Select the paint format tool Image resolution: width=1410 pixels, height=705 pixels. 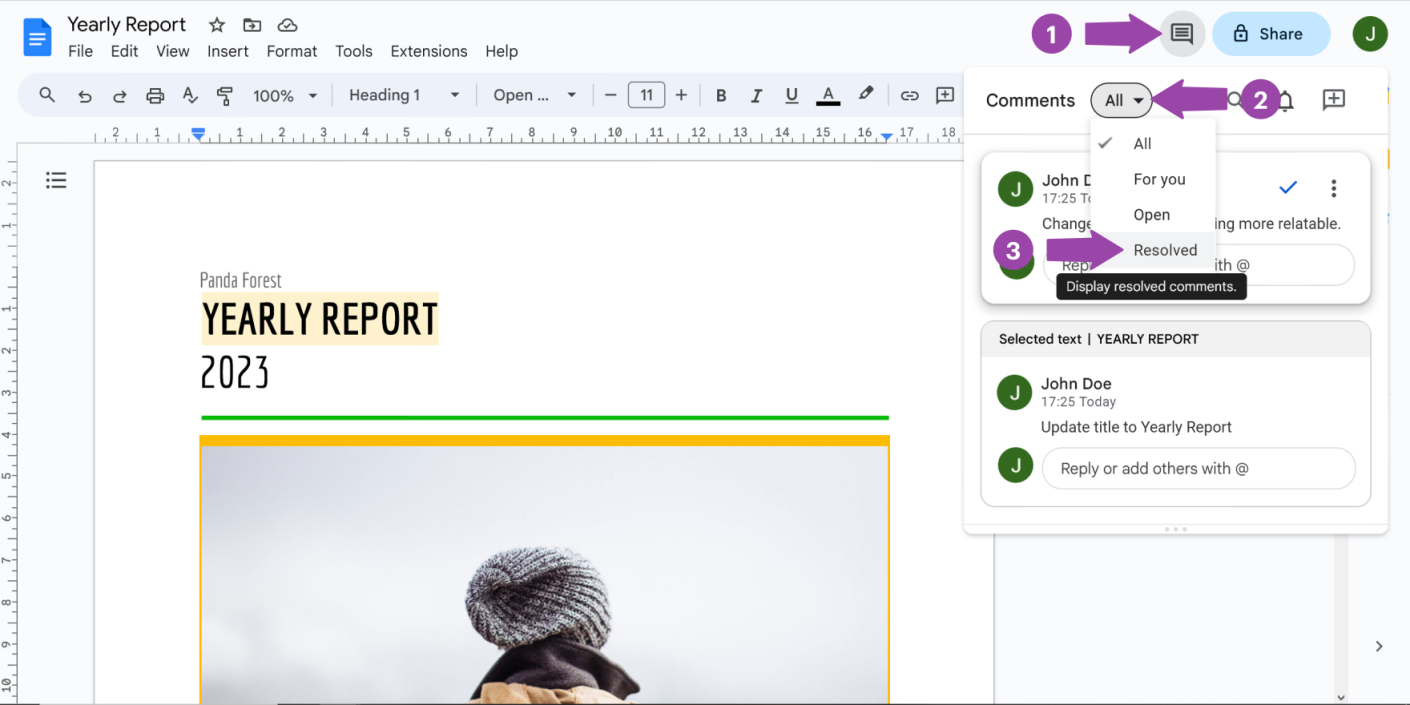224,95
